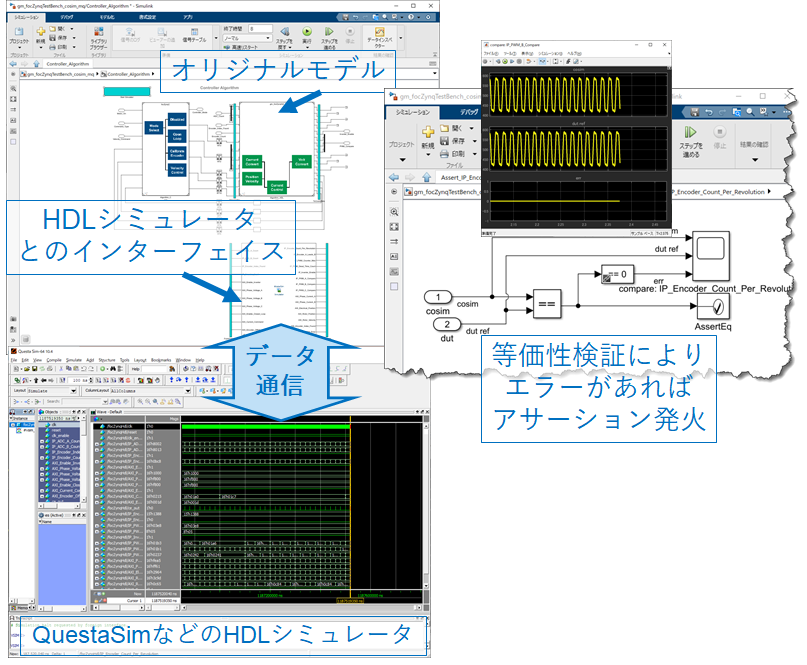The image size is (807, 665).
Task: Open simulation mode dropdown showing ノーマル
Action: point(247,38)
